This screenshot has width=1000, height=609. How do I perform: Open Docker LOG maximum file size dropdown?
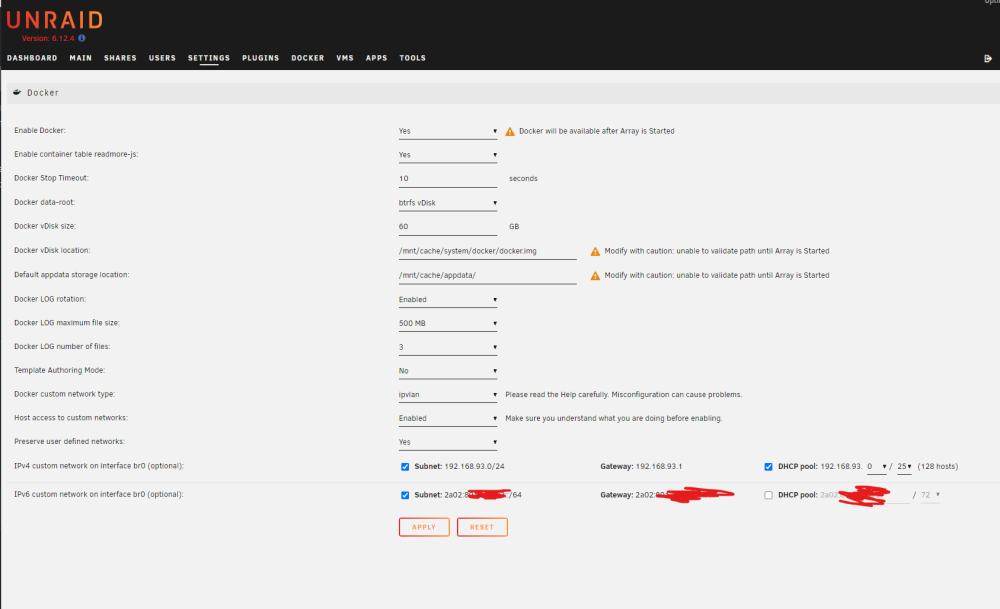point(448,323)
